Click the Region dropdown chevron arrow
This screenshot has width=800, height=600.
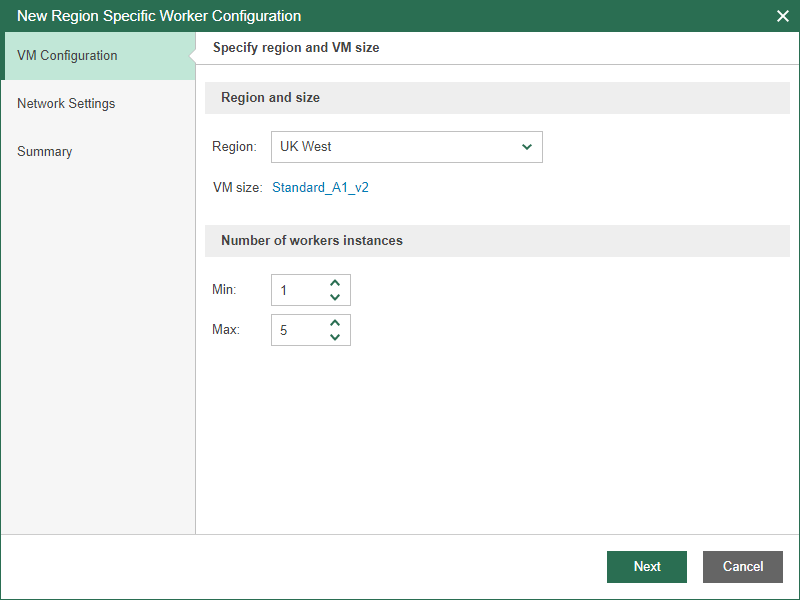(527, 147)
